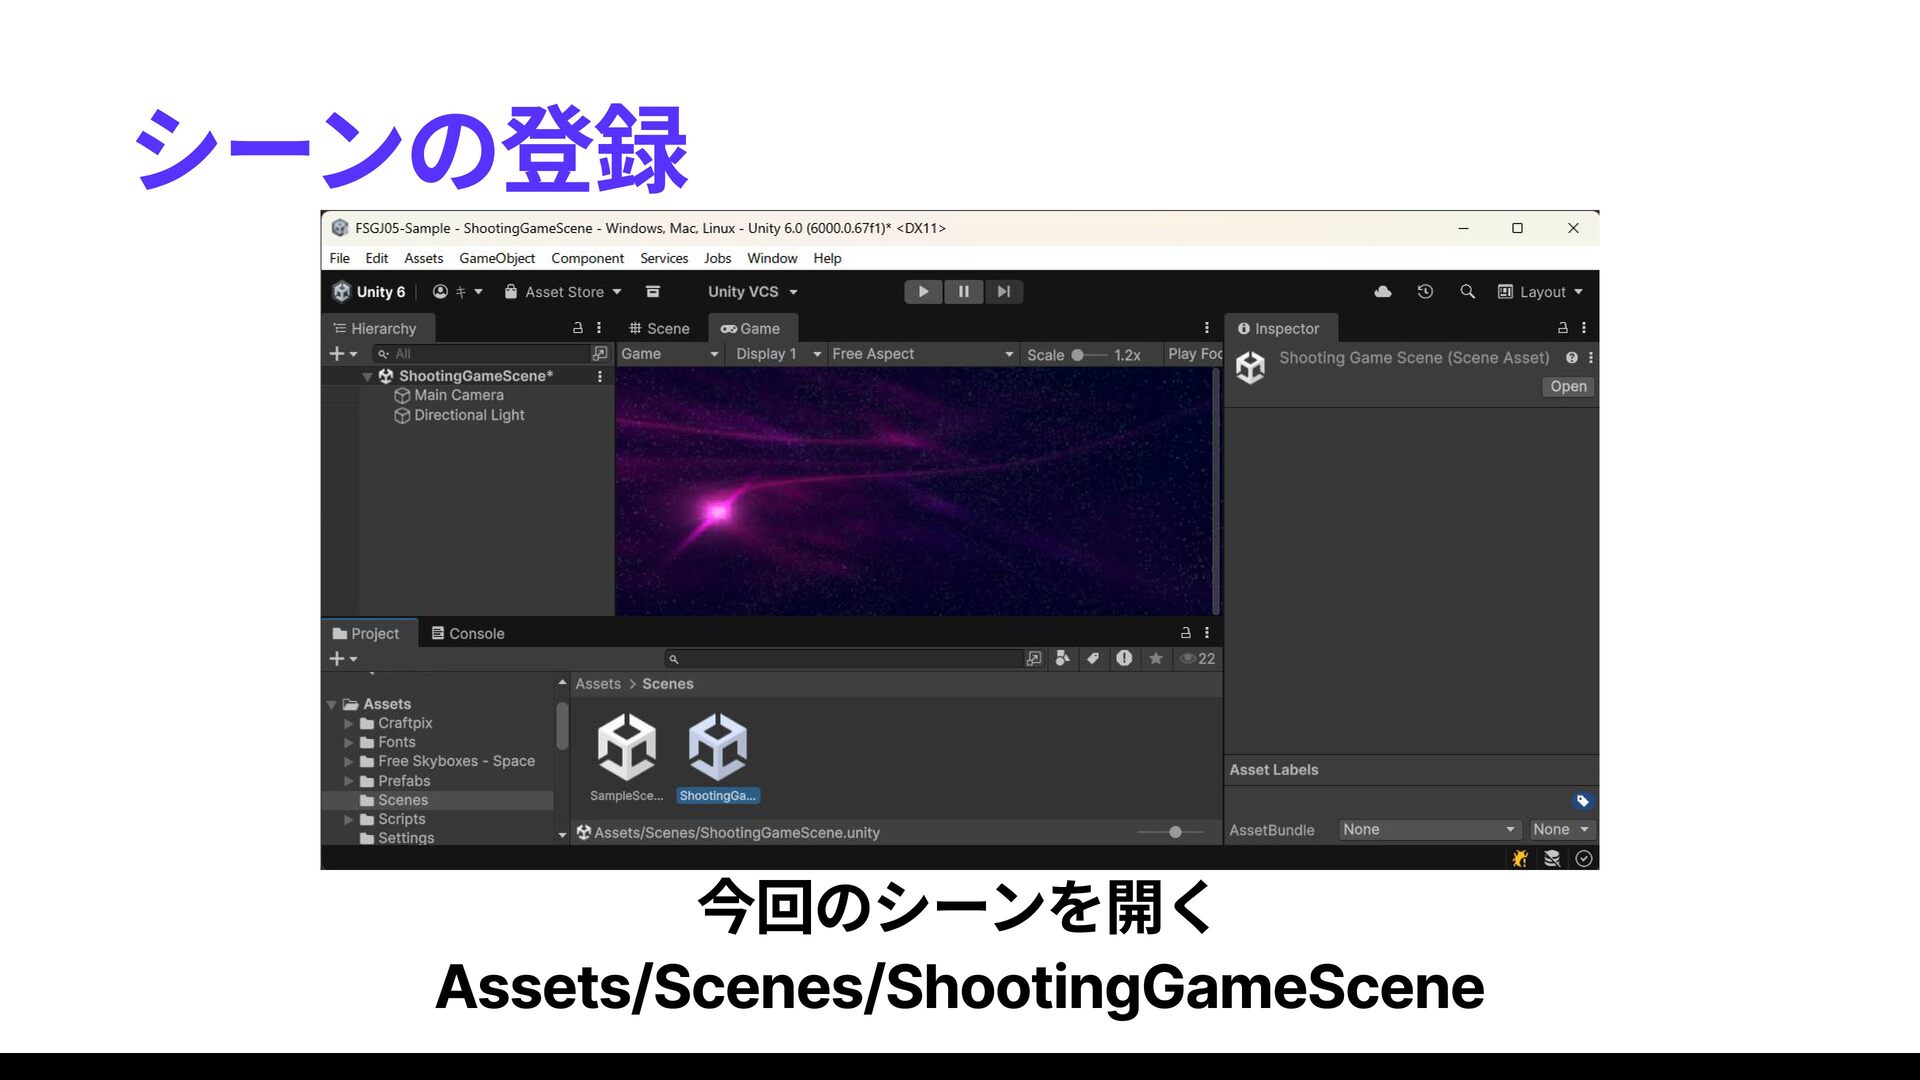Open the Layout dropdown
This screenshot has height=1080, width=1920.
point(1541,292)
